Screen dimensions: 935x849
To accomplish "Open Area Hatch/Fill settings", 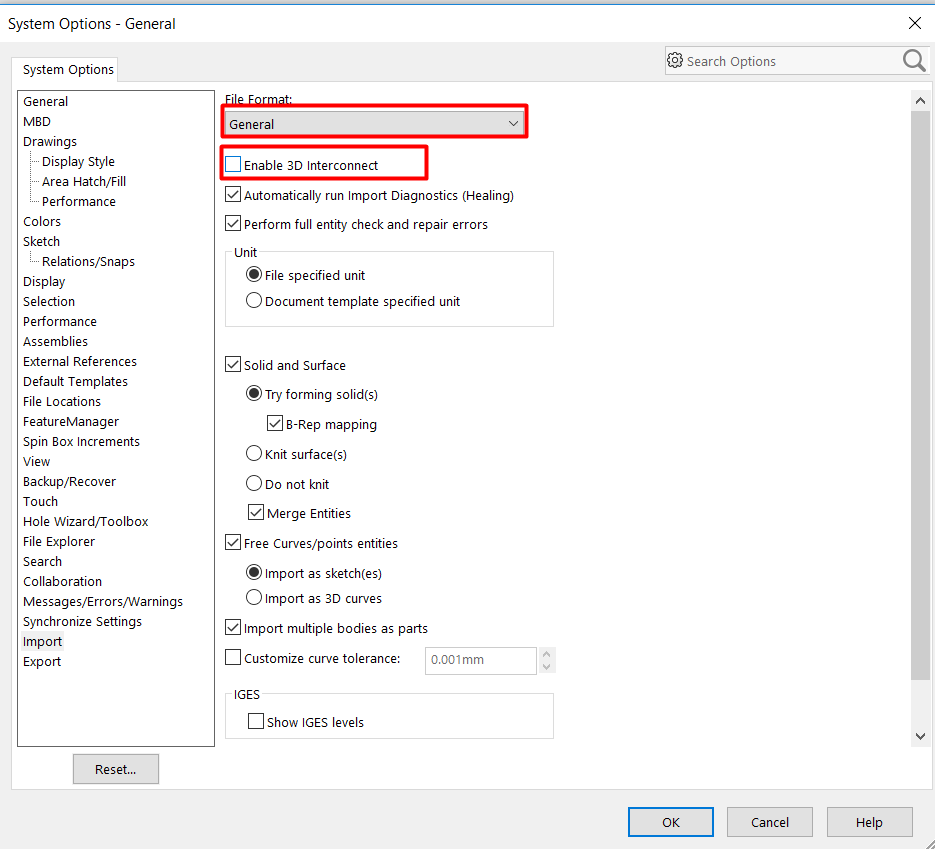I will click(x=84, y=181).
